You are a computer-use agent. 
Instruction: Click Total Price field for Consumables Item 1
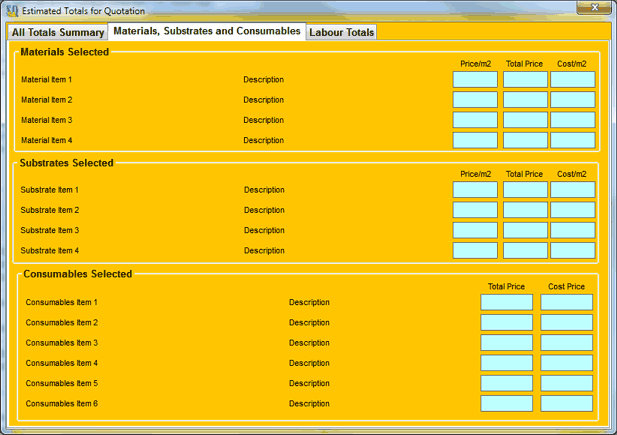tap(506, 302)
